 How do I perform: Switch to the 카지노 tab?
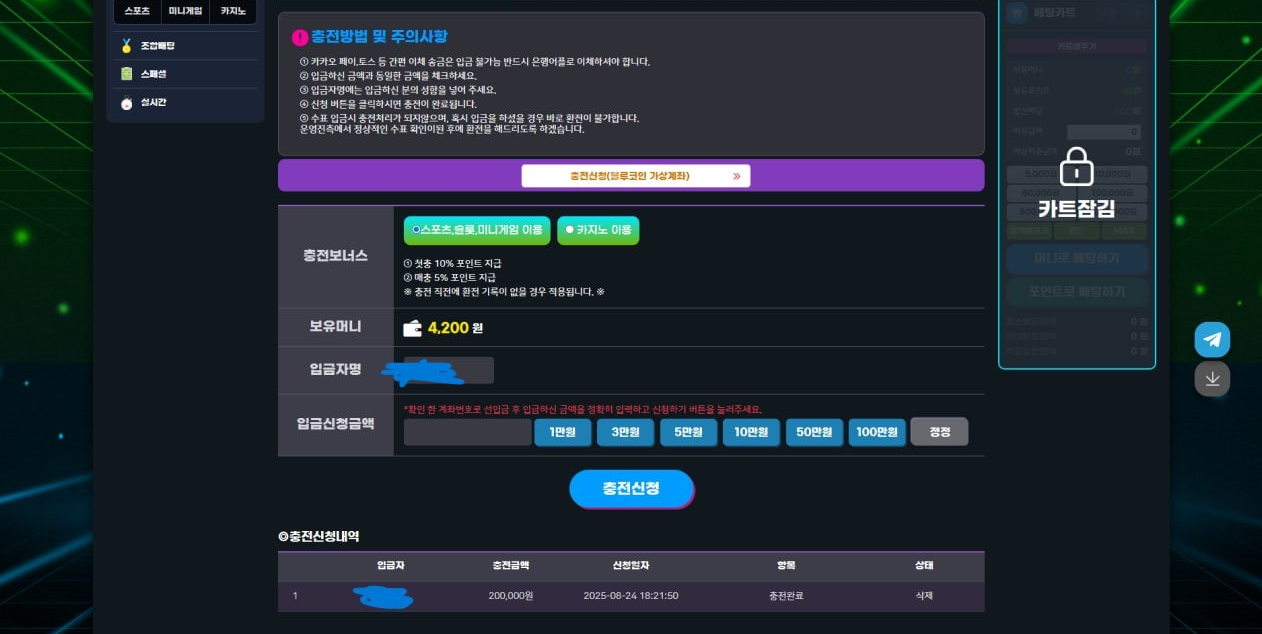232,11
